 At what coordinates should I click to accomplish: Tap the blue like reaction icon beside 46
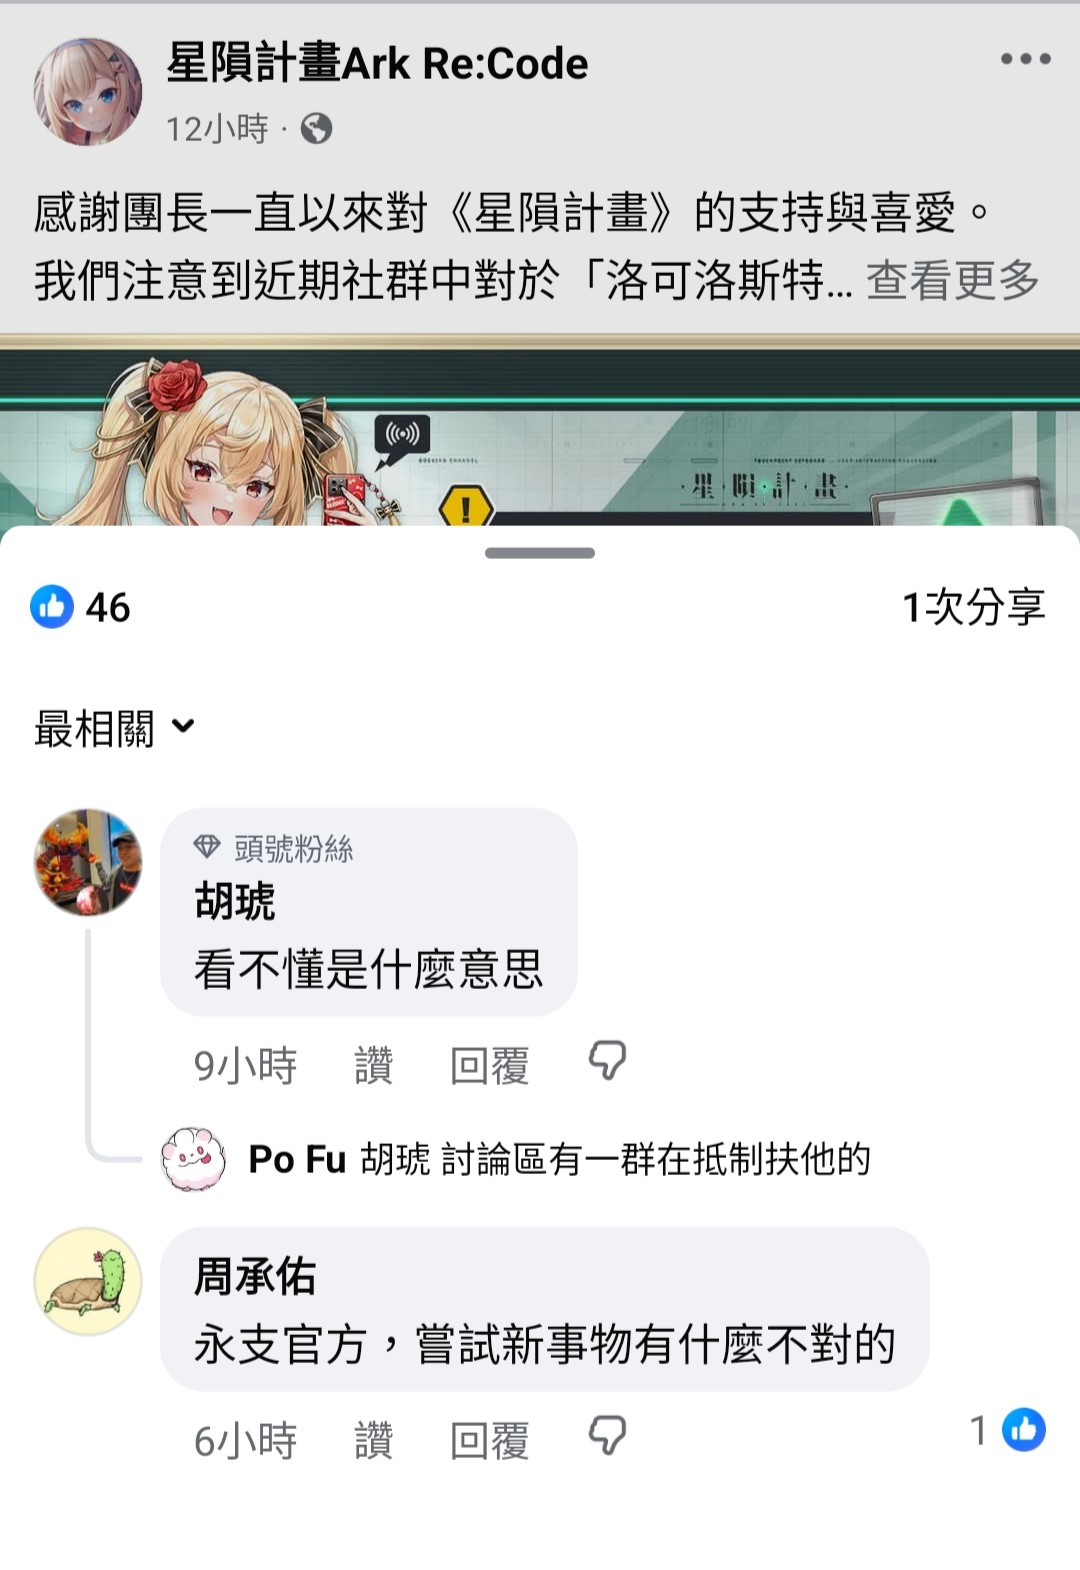pyautogui.click(x=52, y=606)
